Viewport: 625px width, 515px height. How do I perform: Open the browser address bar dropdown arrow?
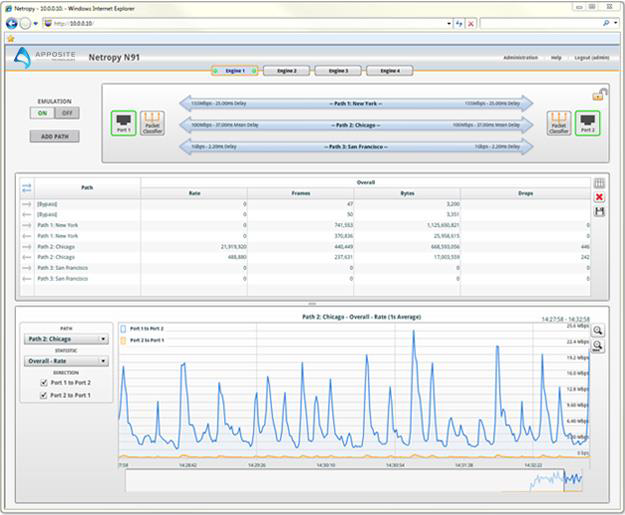point(448,22)
